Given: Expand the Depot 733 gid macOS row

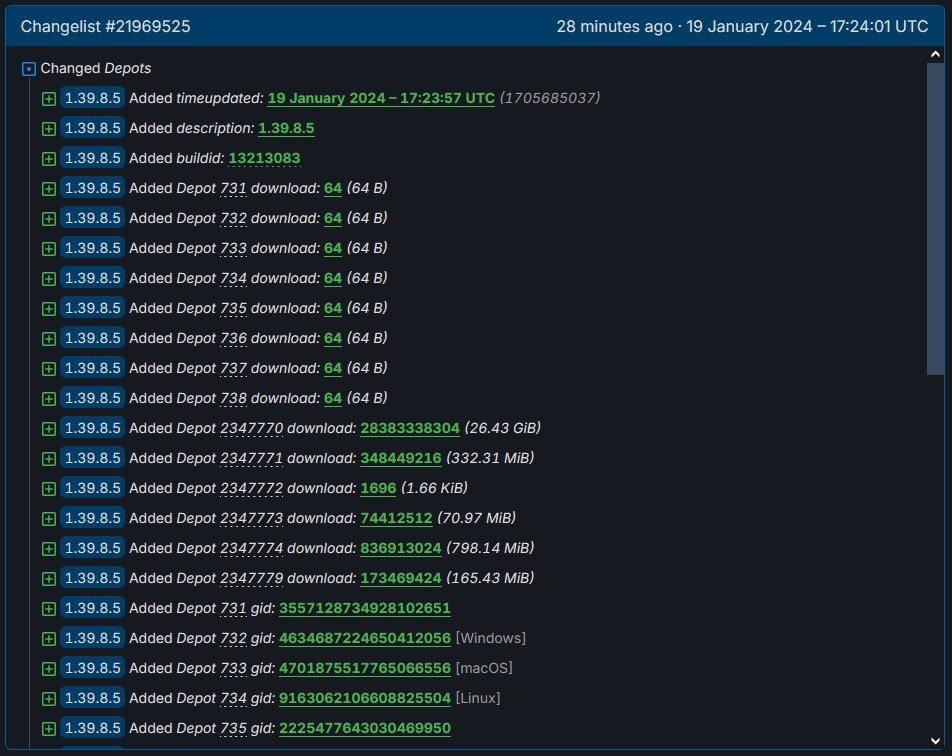Looking at the screenshot, I should coord(49,668).
